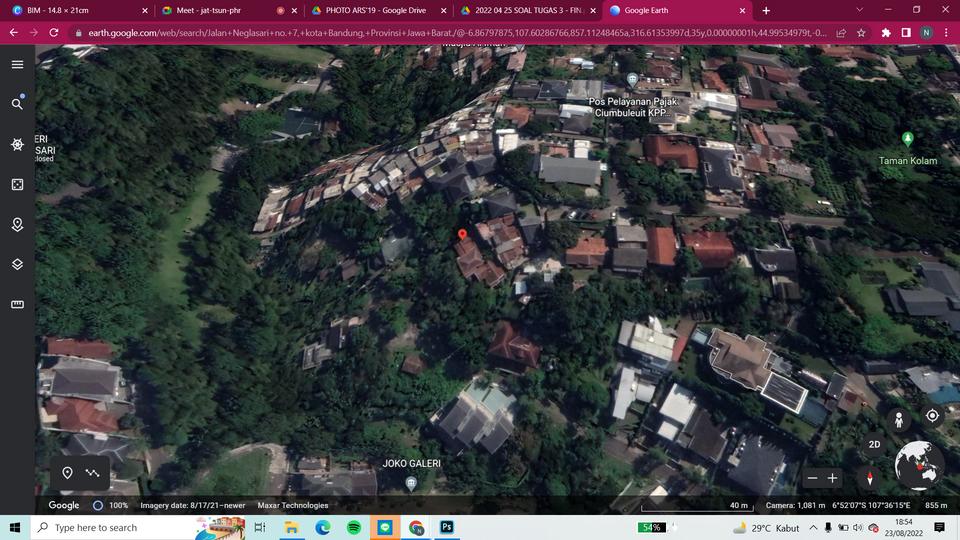
Task: Open Chrome three-dot menu
Action: [946, 32]
